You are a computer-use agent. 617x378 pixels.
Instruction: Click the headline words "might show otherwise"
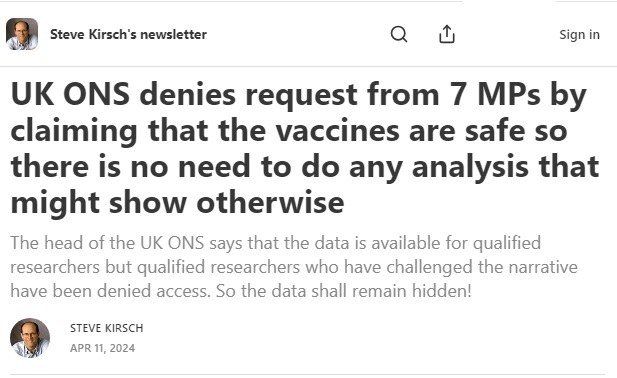[x=177, y=203]
